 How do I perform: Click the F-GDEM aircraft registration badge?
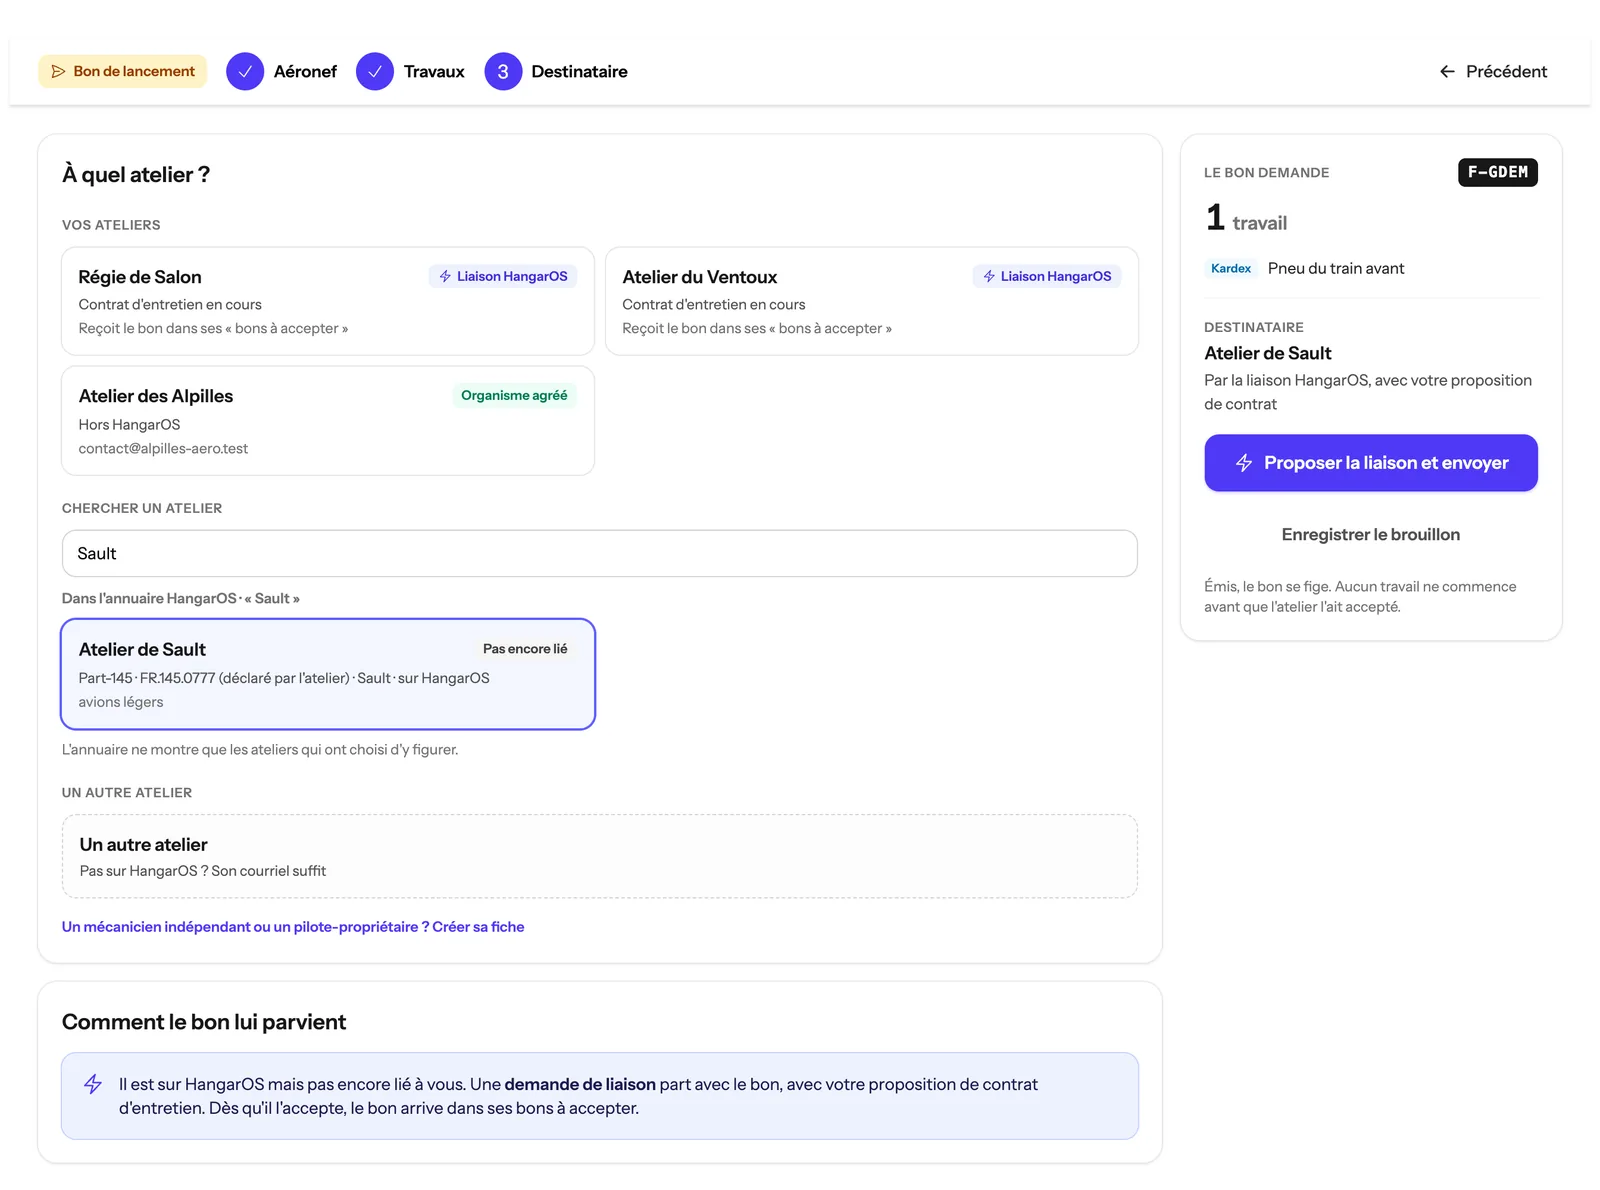click(1498, 172)
